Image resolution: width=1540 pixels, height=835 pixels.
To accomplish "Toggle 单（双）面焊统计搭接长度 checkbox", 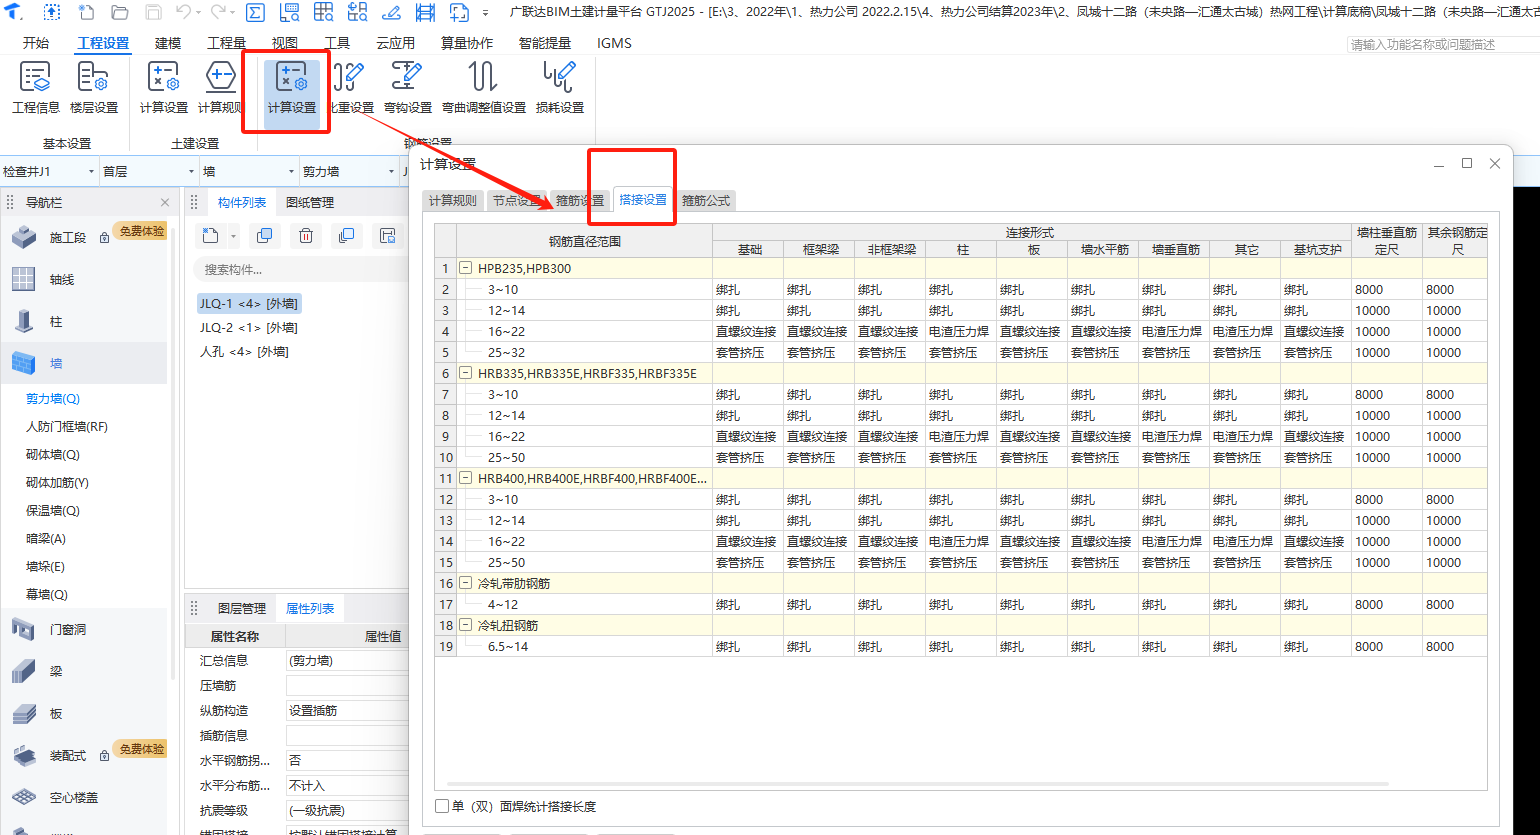I will 442,806.
